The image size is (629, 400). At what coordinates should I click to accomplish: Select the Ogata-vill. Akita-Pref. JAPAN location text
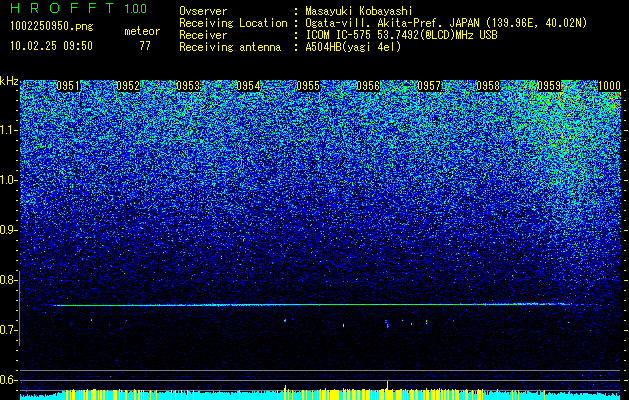coord(446,23)
